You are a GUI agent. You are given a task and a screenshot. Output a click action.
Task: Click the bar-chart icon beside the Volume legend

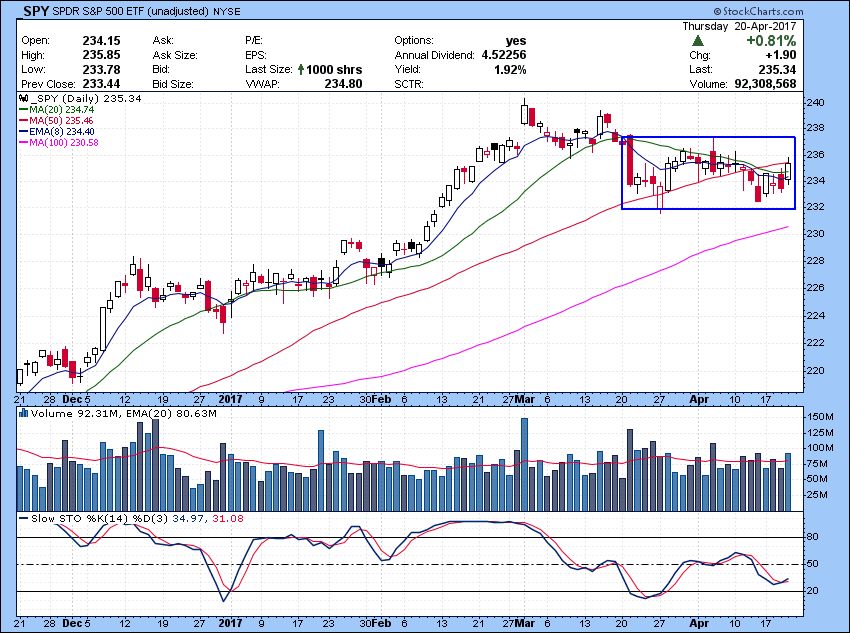[23, 414]
